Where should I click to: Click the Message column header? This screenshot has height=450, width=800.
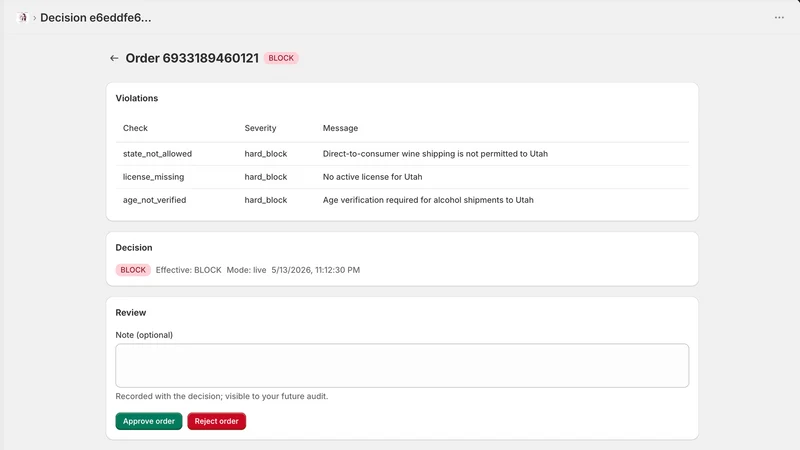click(x=340, y=128)
